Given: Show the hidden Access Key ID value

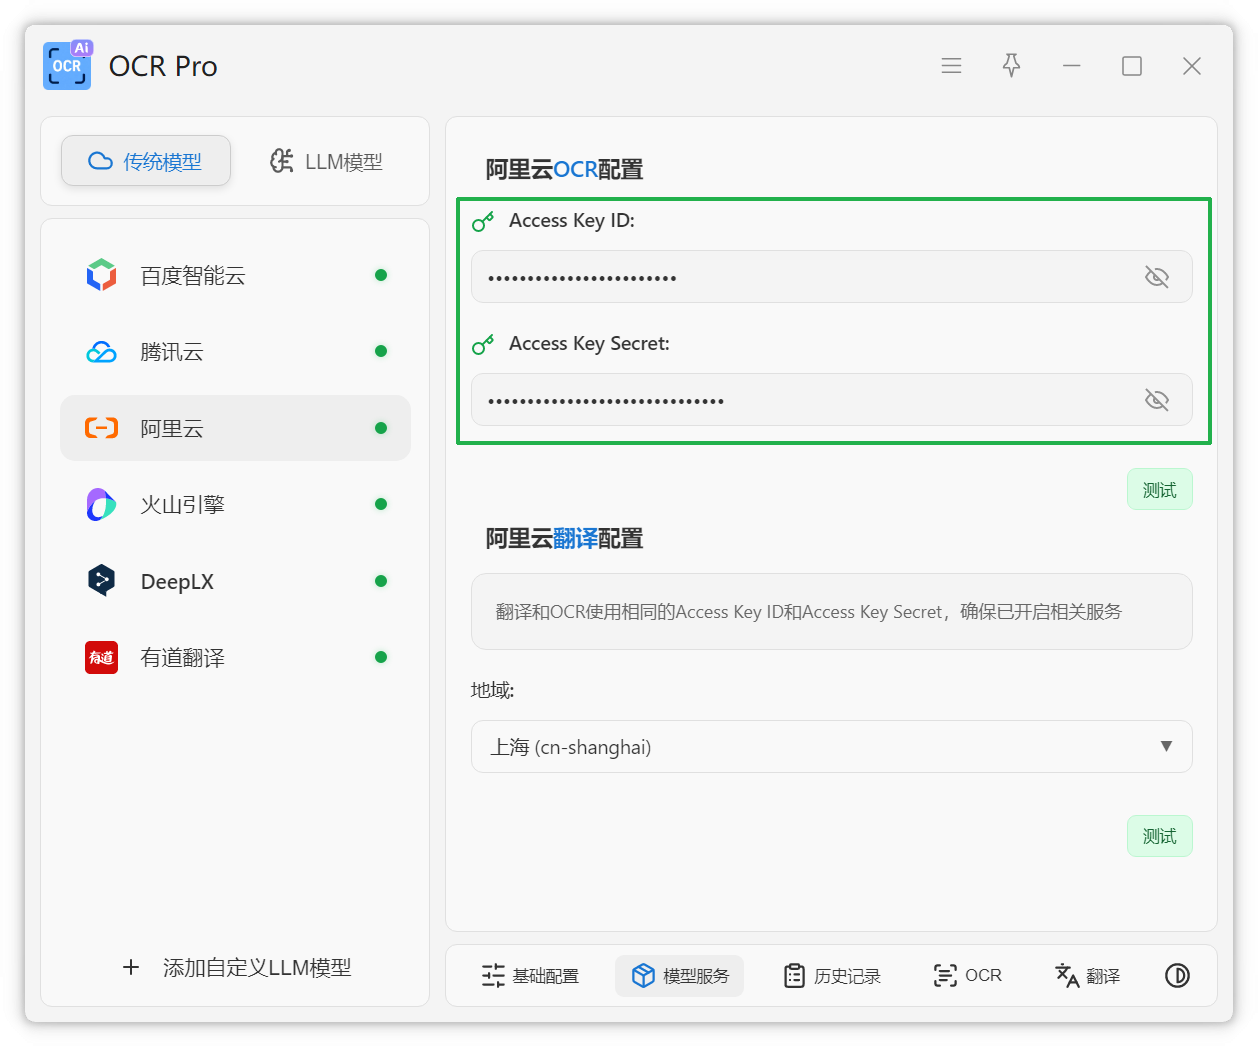Looking at the screenshot, I should [x=1156, y=277].
